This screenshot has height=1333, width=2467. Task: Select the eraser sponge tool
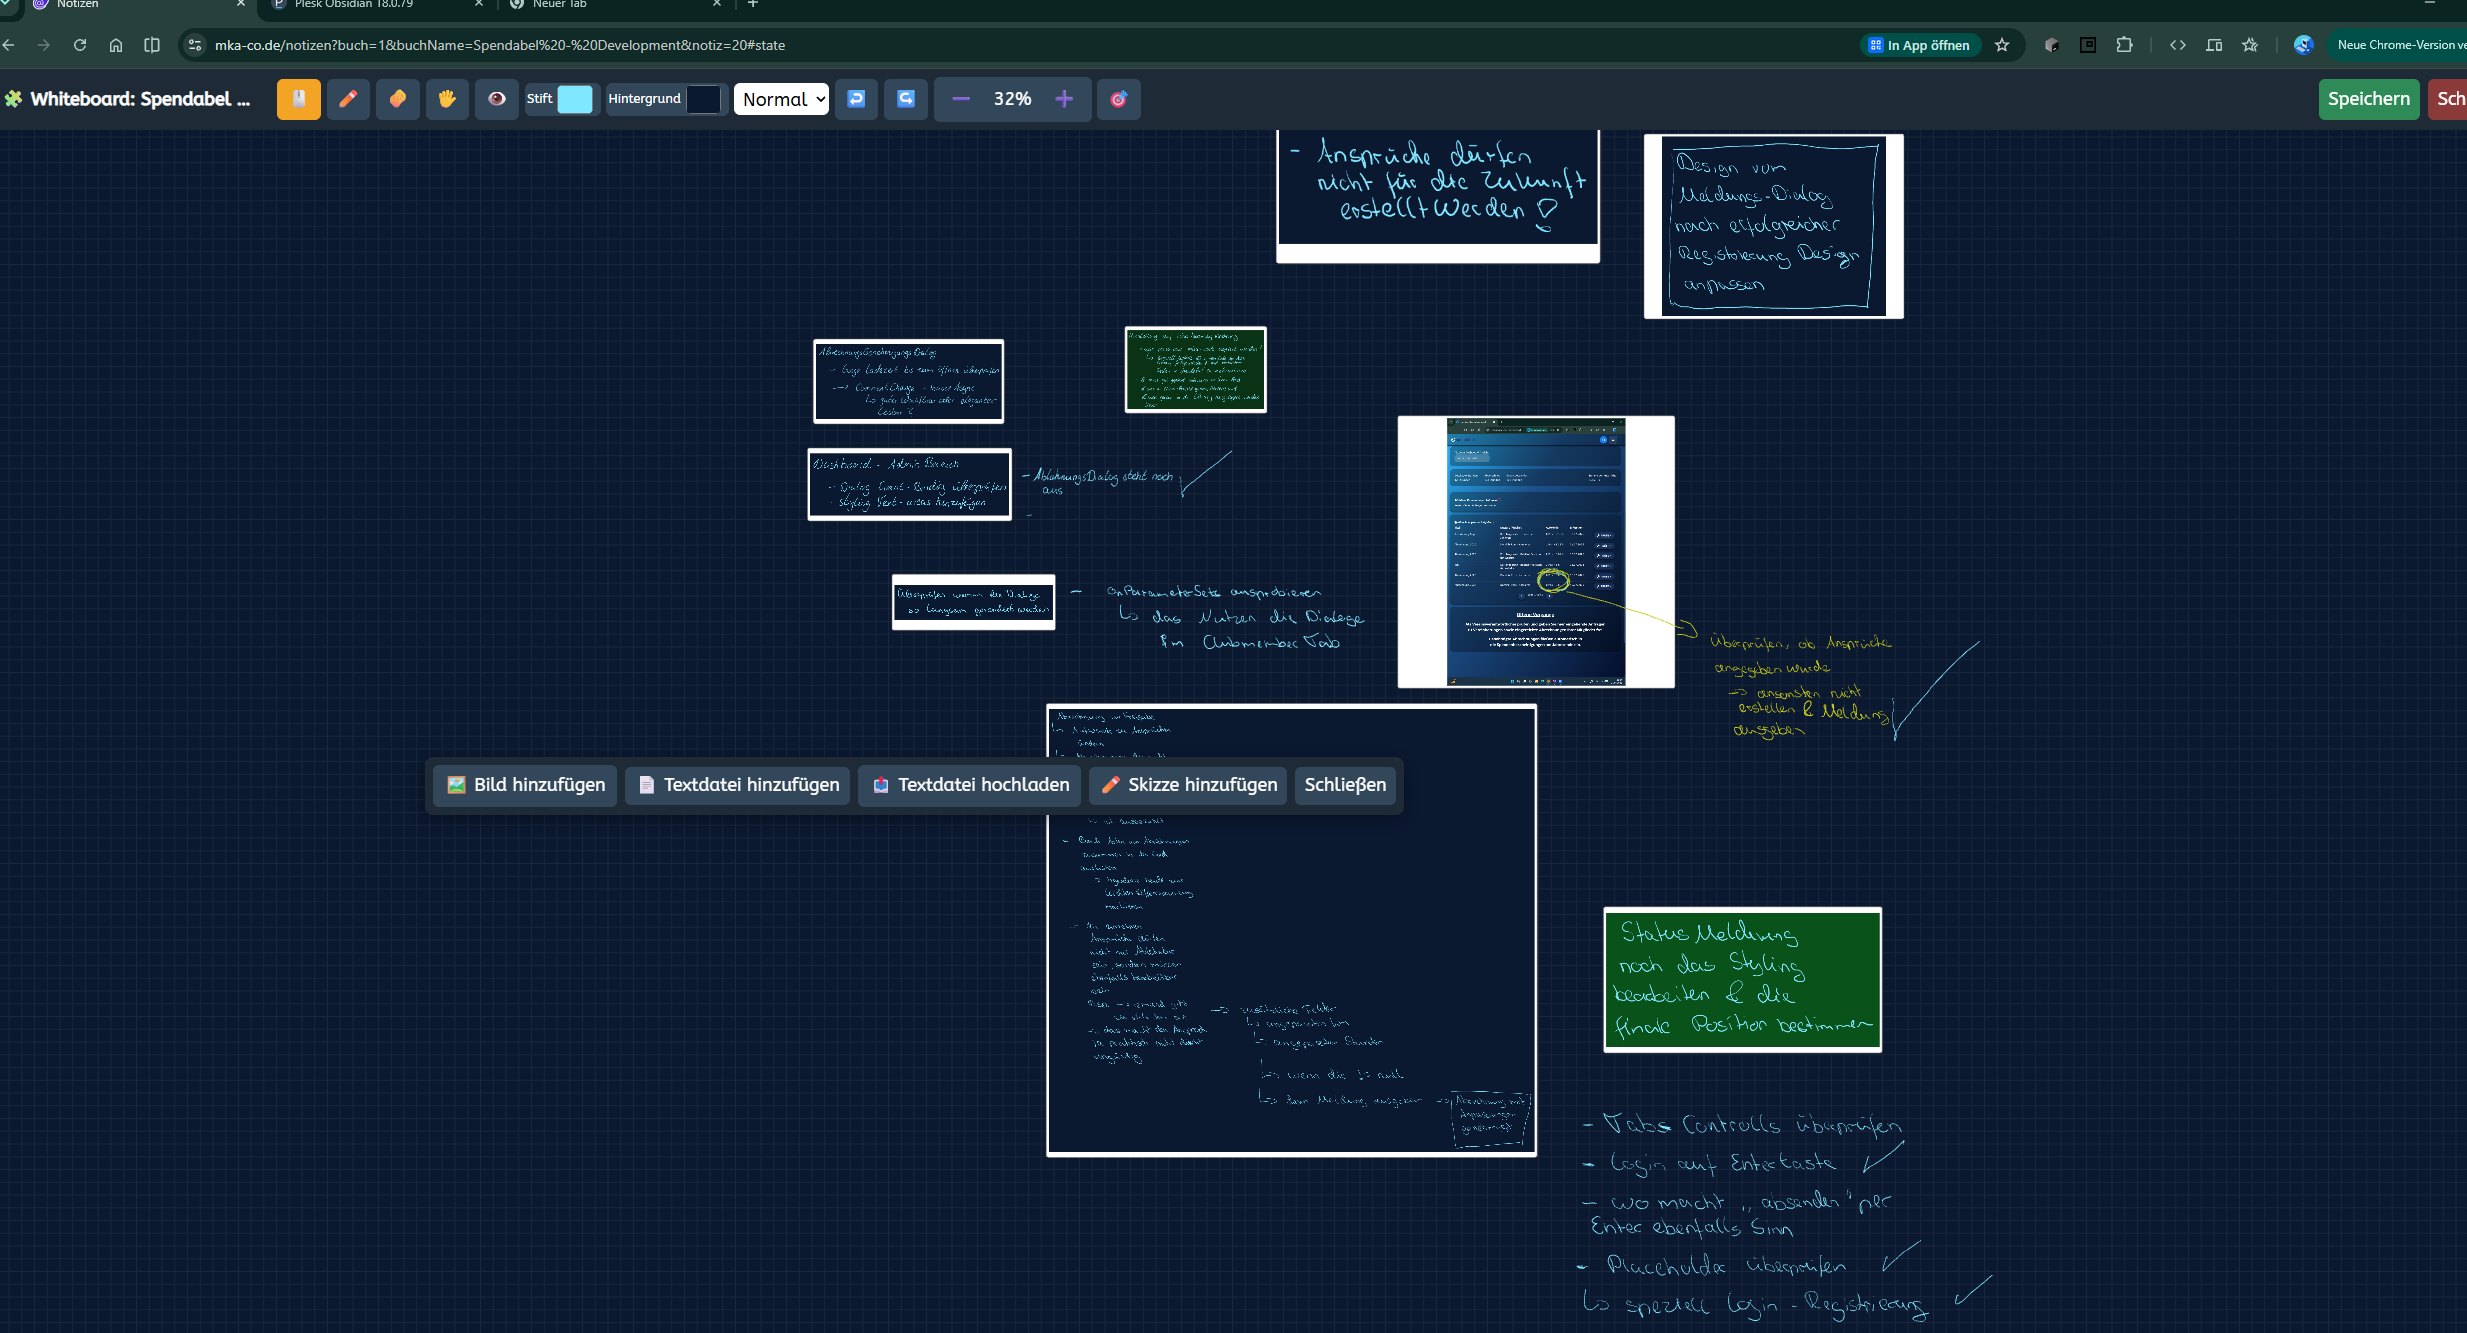point(398,99)
